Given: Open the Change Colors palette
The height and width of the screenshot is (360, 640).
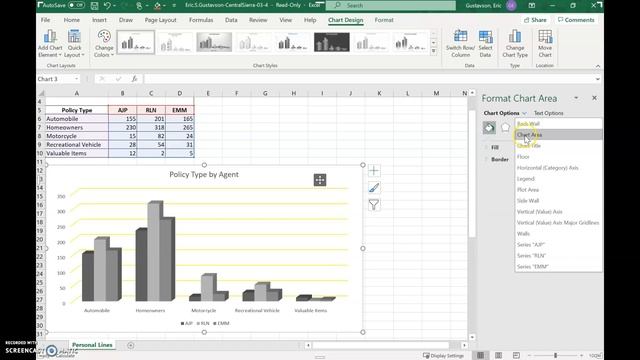Looking at the screenshot, I should [104, 43].
